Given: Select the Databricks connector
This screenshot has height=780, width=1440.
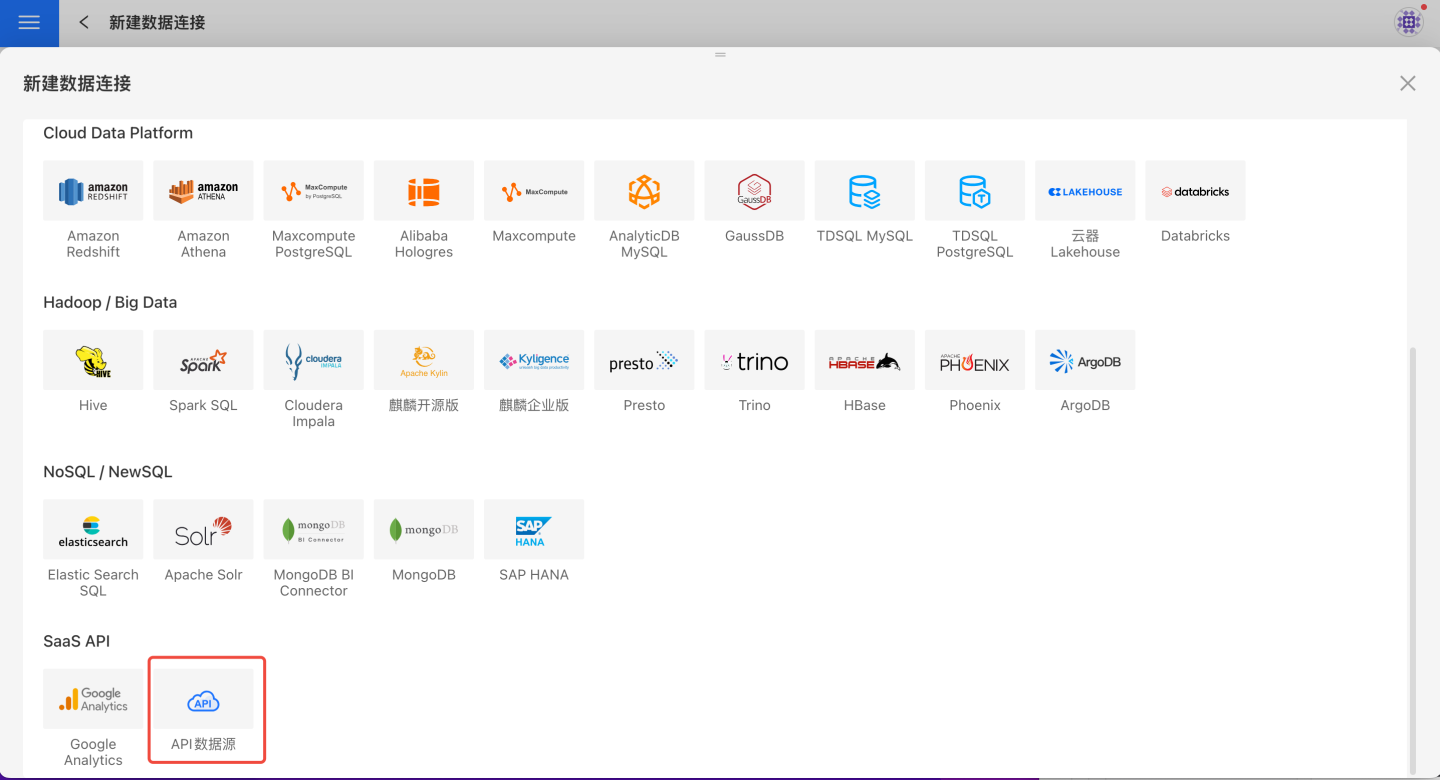Looking at the screenshot, I should click(1195, 191).
